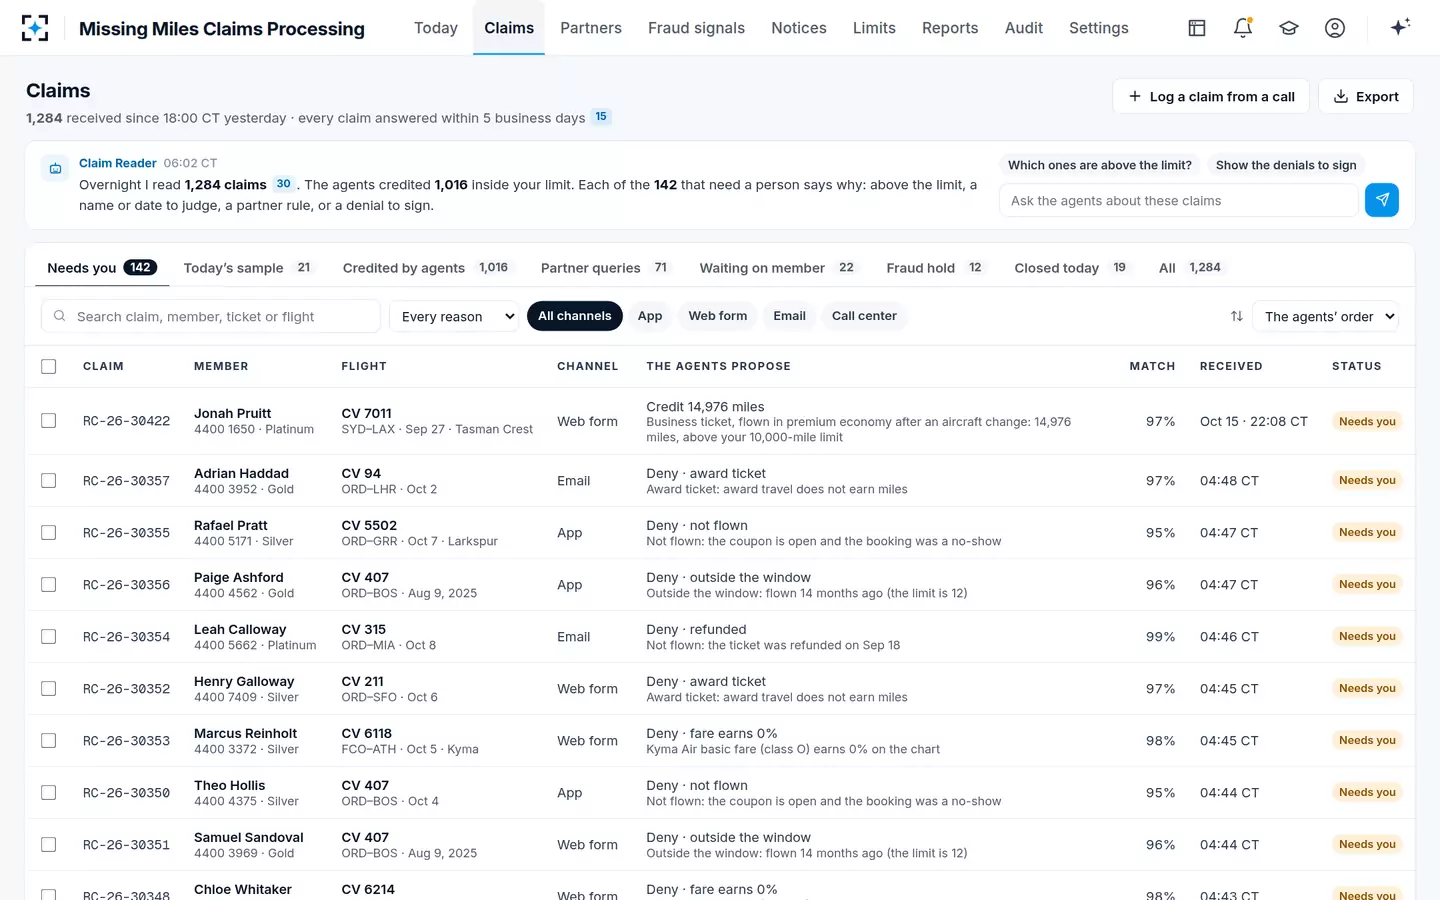Screen dimensions: 1440x900
Task: Open the Every reason dropdown
Action: tap(454, 316)
